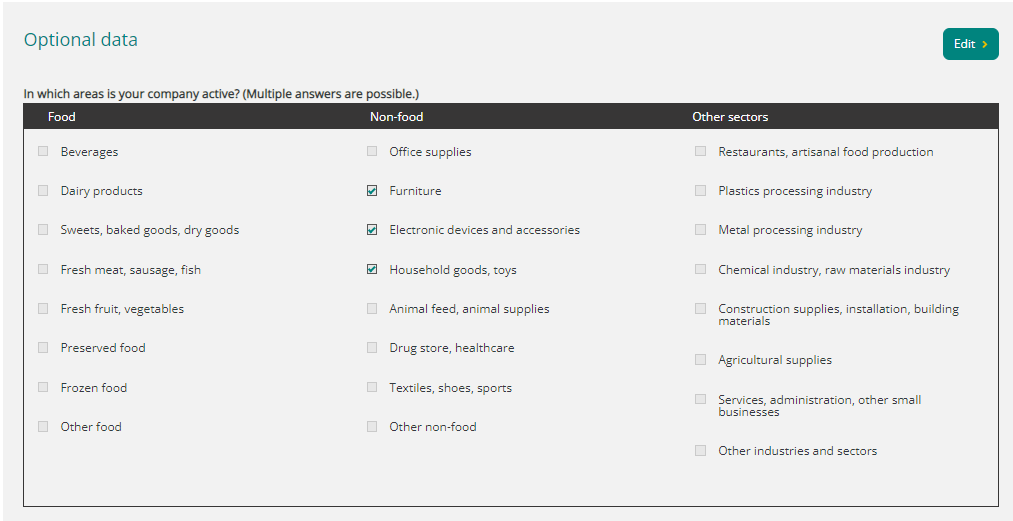Image resolution: width=1013 pixels, height=521 pixels.
Task: Enable the Dairy products checkbox
Action: pos(43,191)
